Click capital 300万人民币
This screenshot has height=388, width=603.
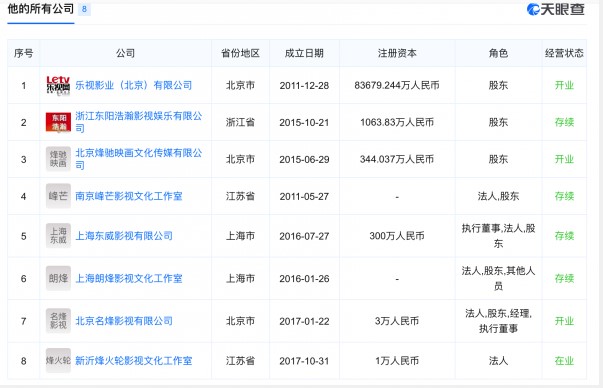tap(397, 236)
